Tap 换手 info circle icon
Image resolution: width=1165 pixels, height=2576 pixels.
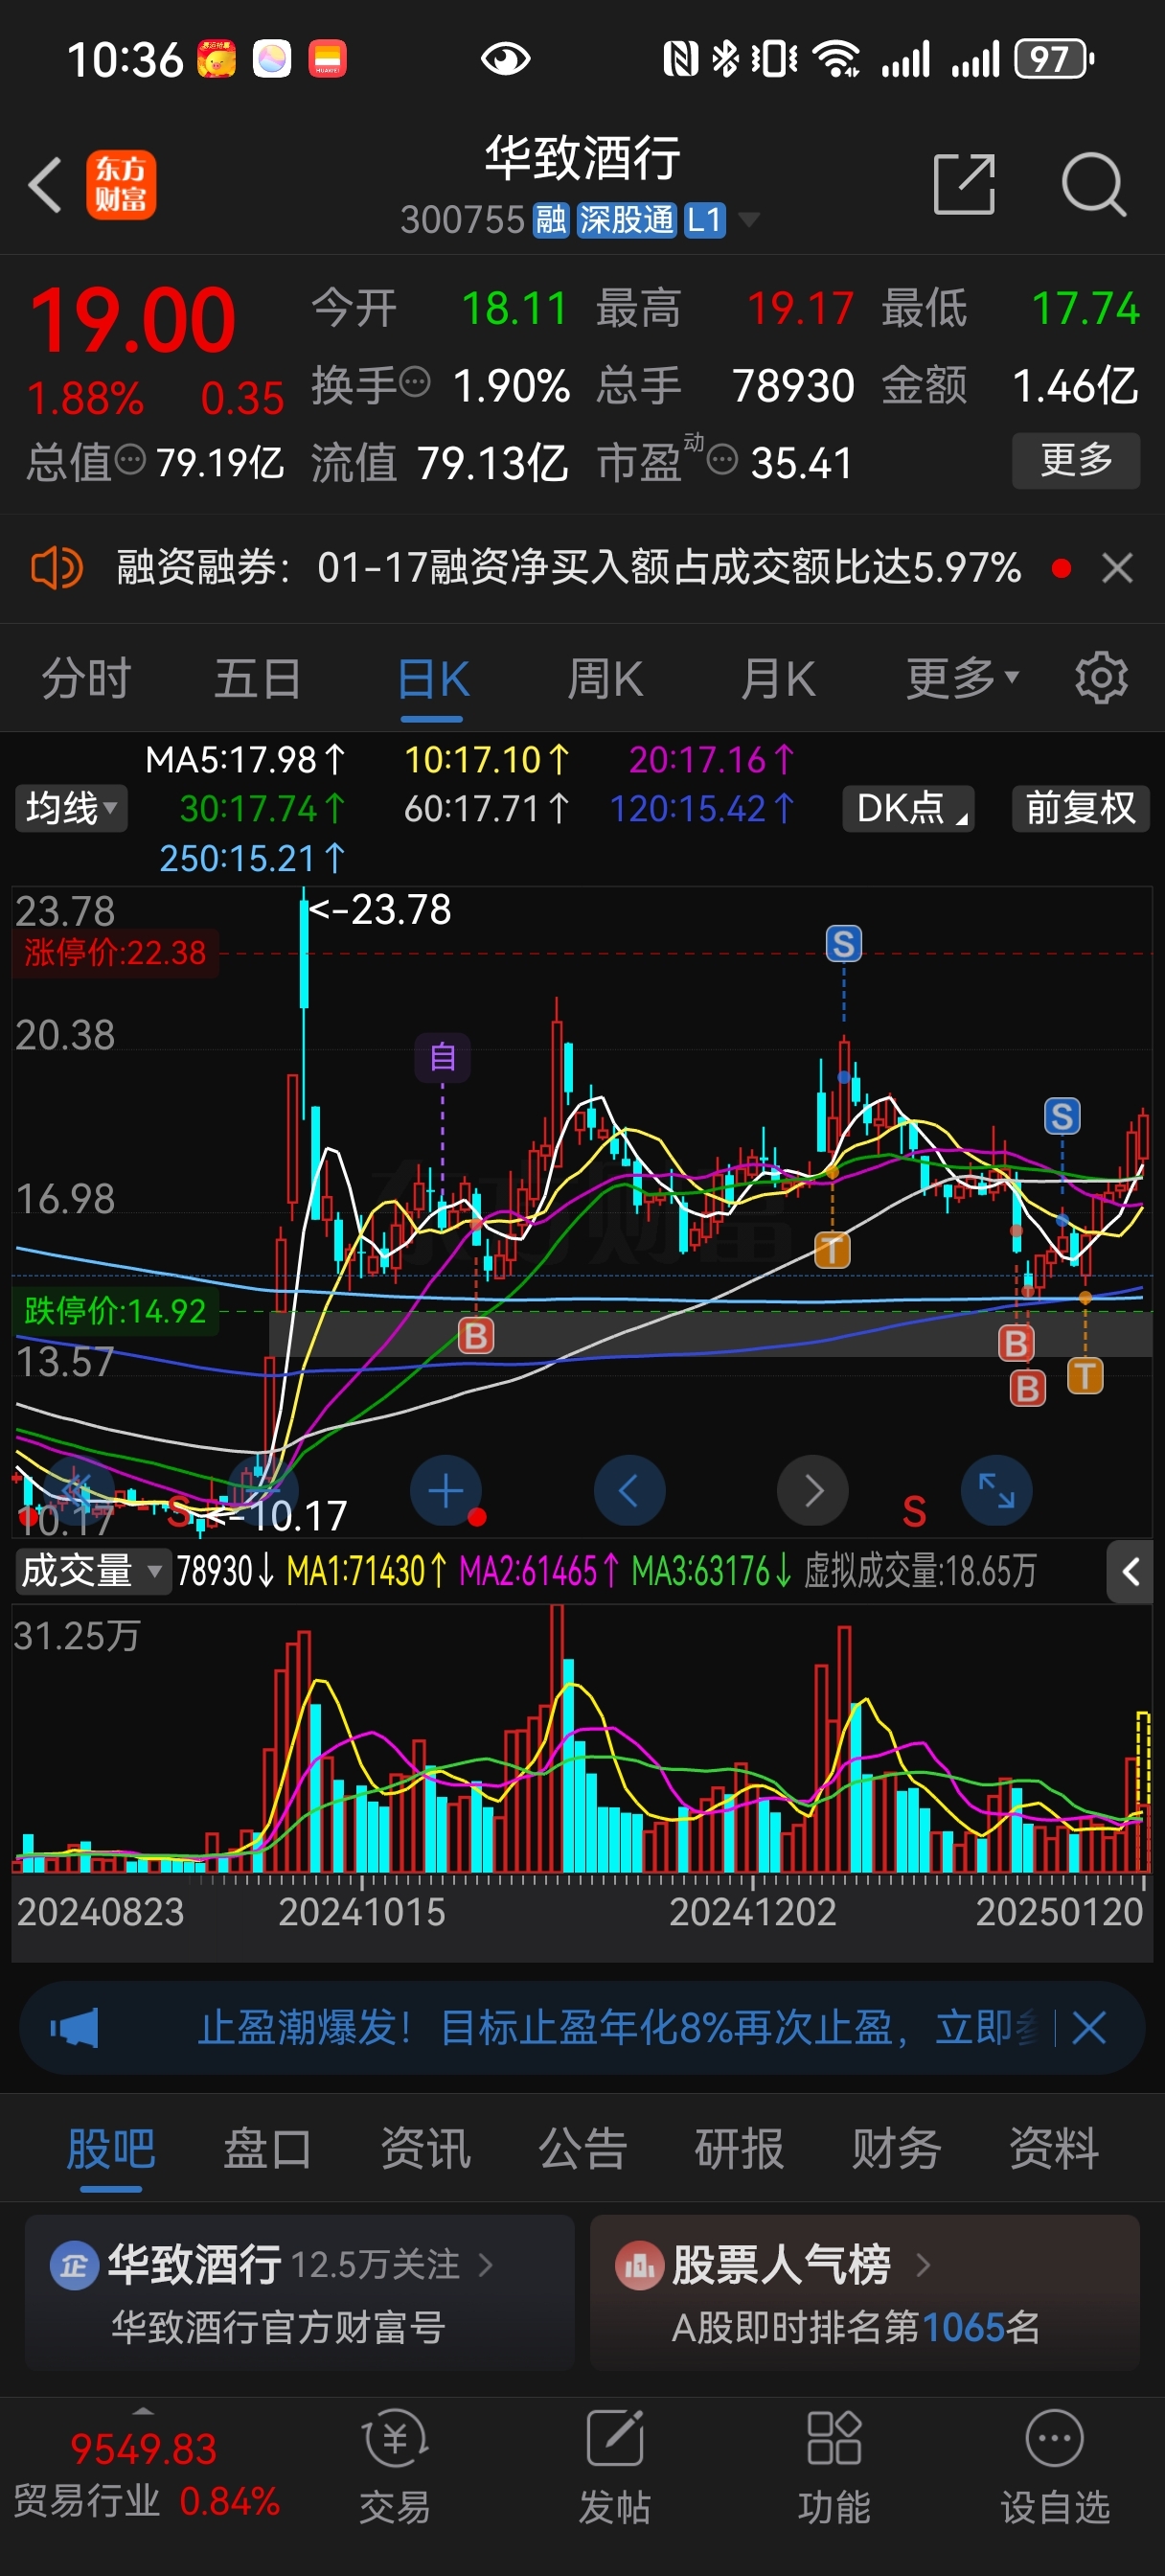point(415,381)
